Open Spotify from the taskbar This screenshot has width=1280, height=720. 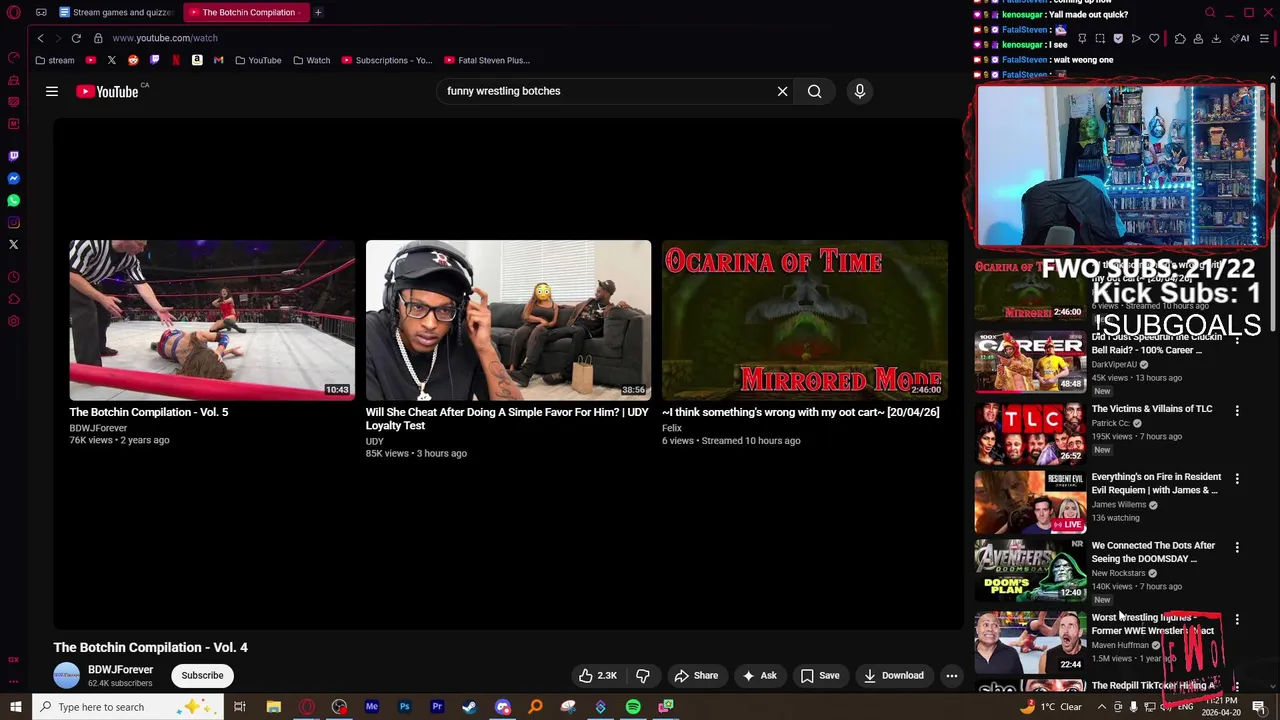coord(633,707)
